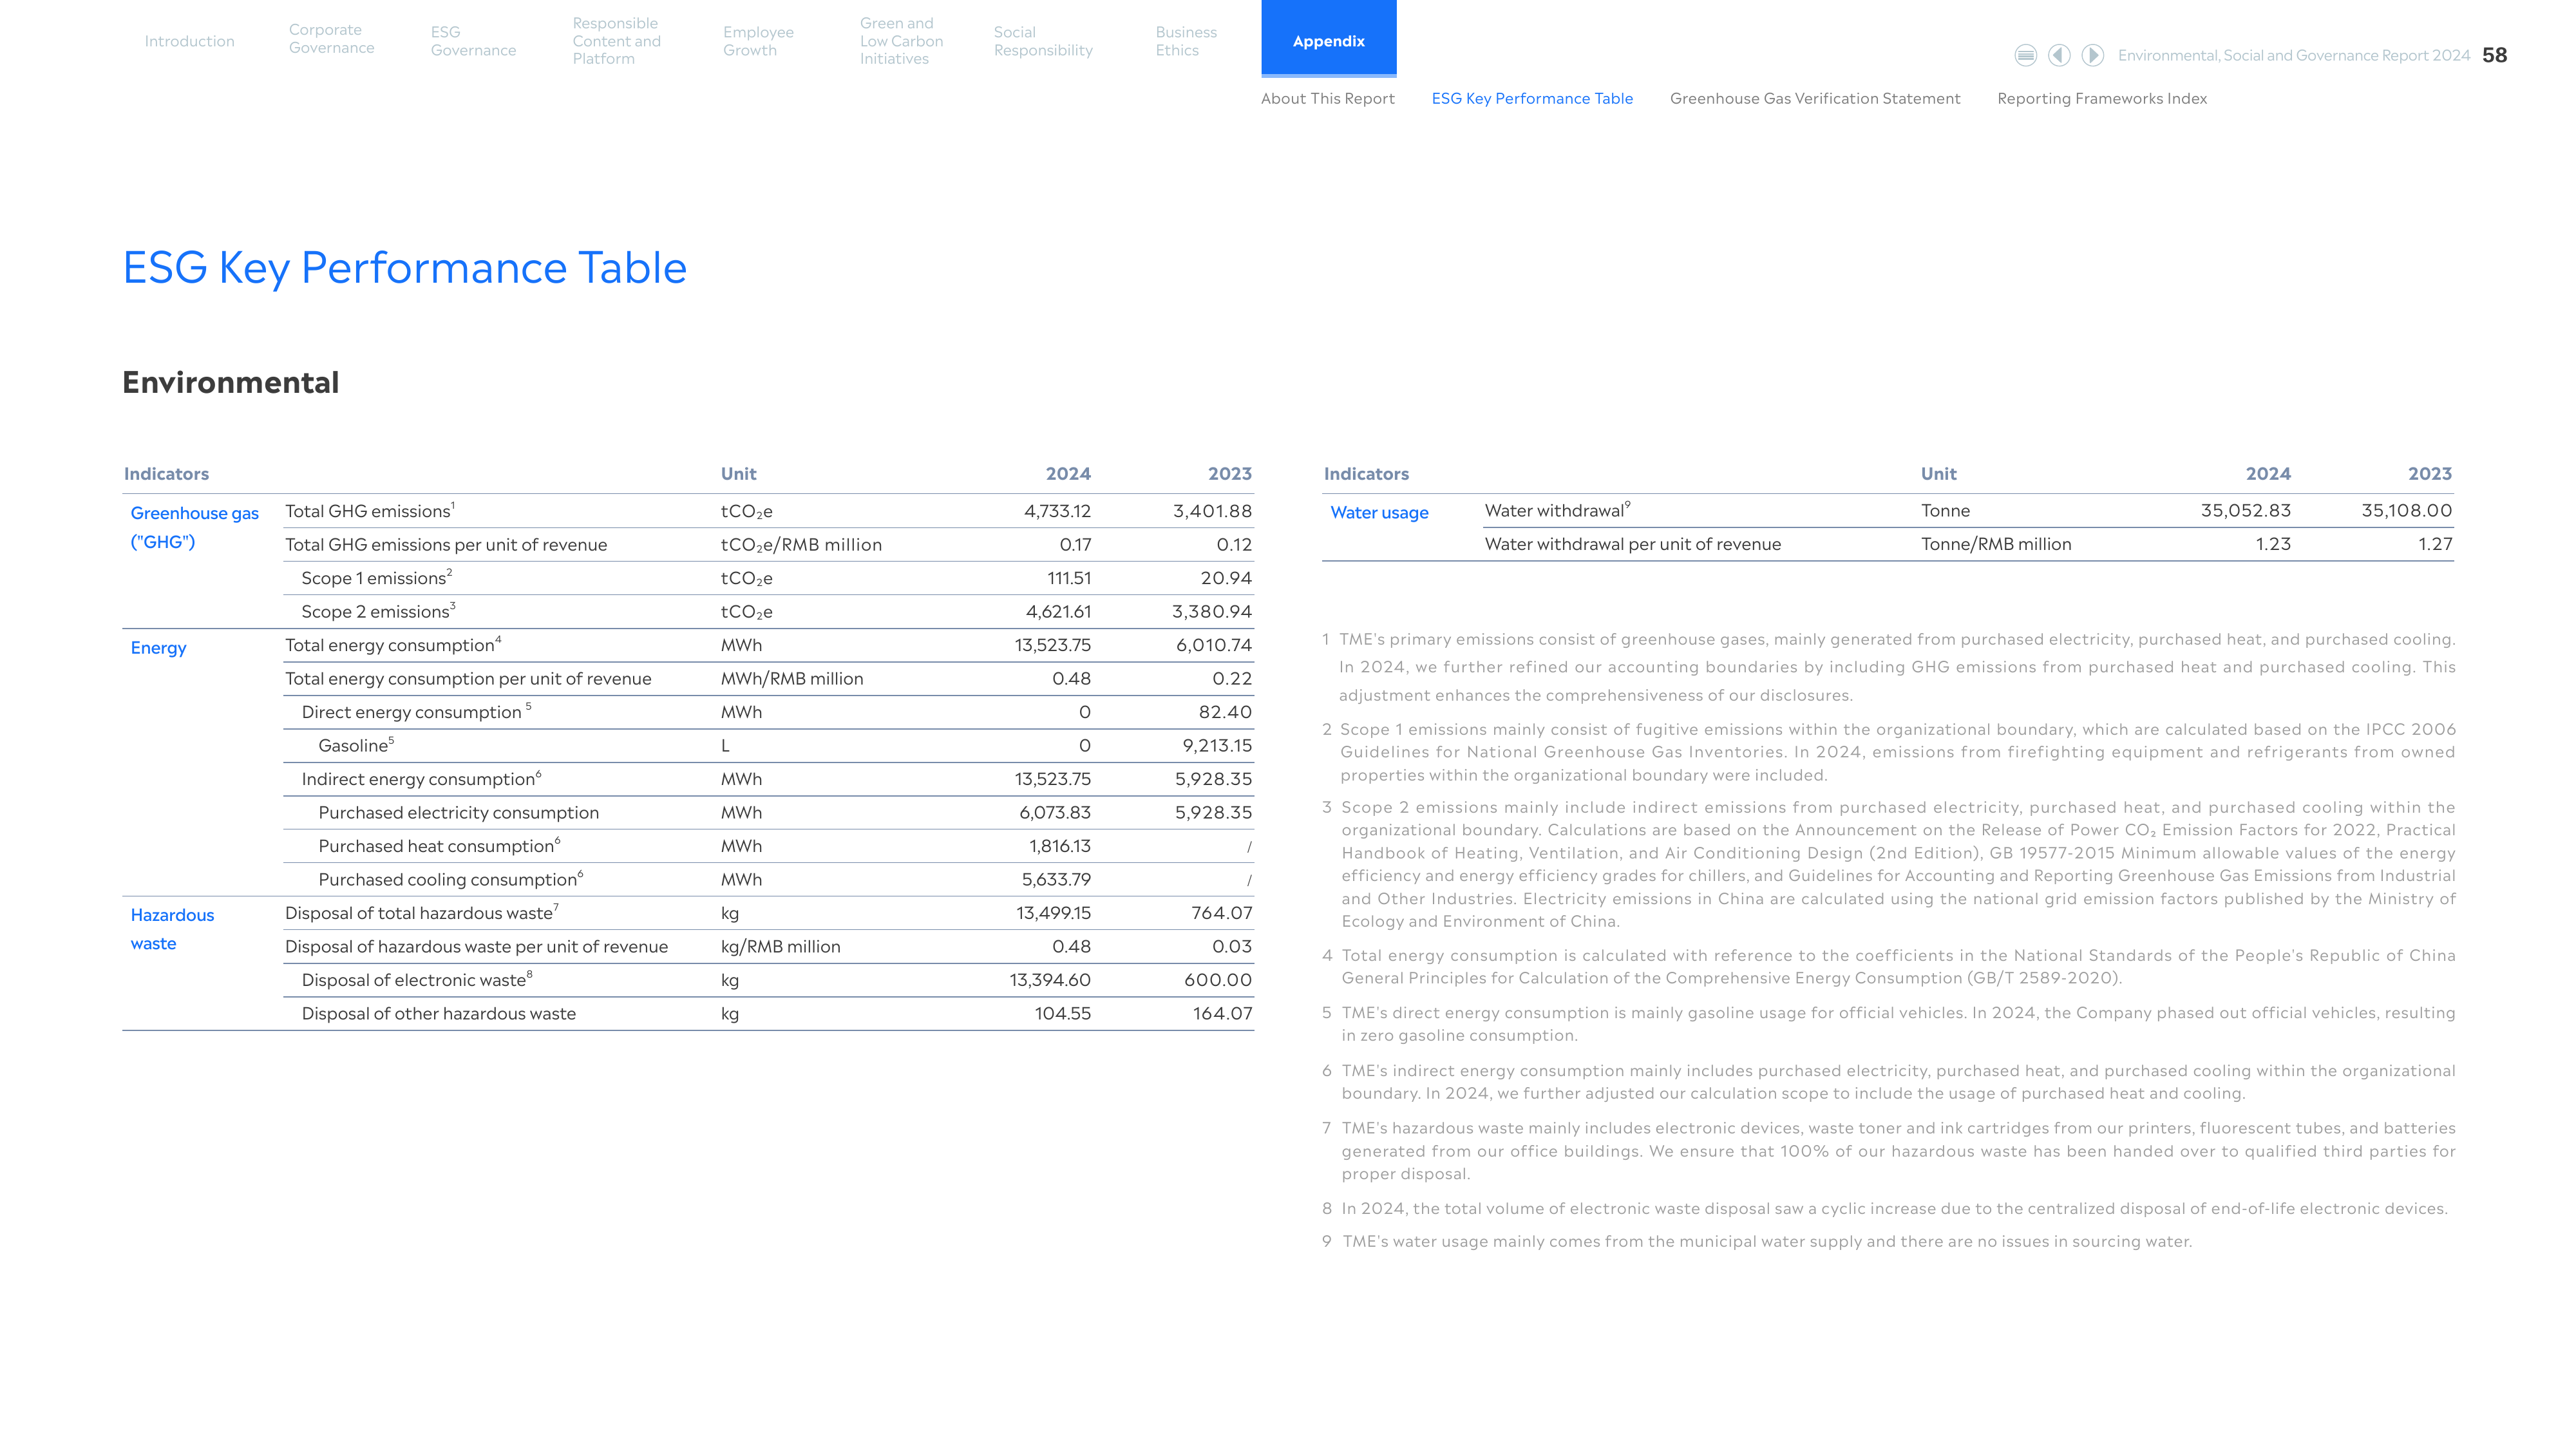This screenshot has width=2576, height=1449.
Task: Open About This Report link
Action: (1327, 98)
